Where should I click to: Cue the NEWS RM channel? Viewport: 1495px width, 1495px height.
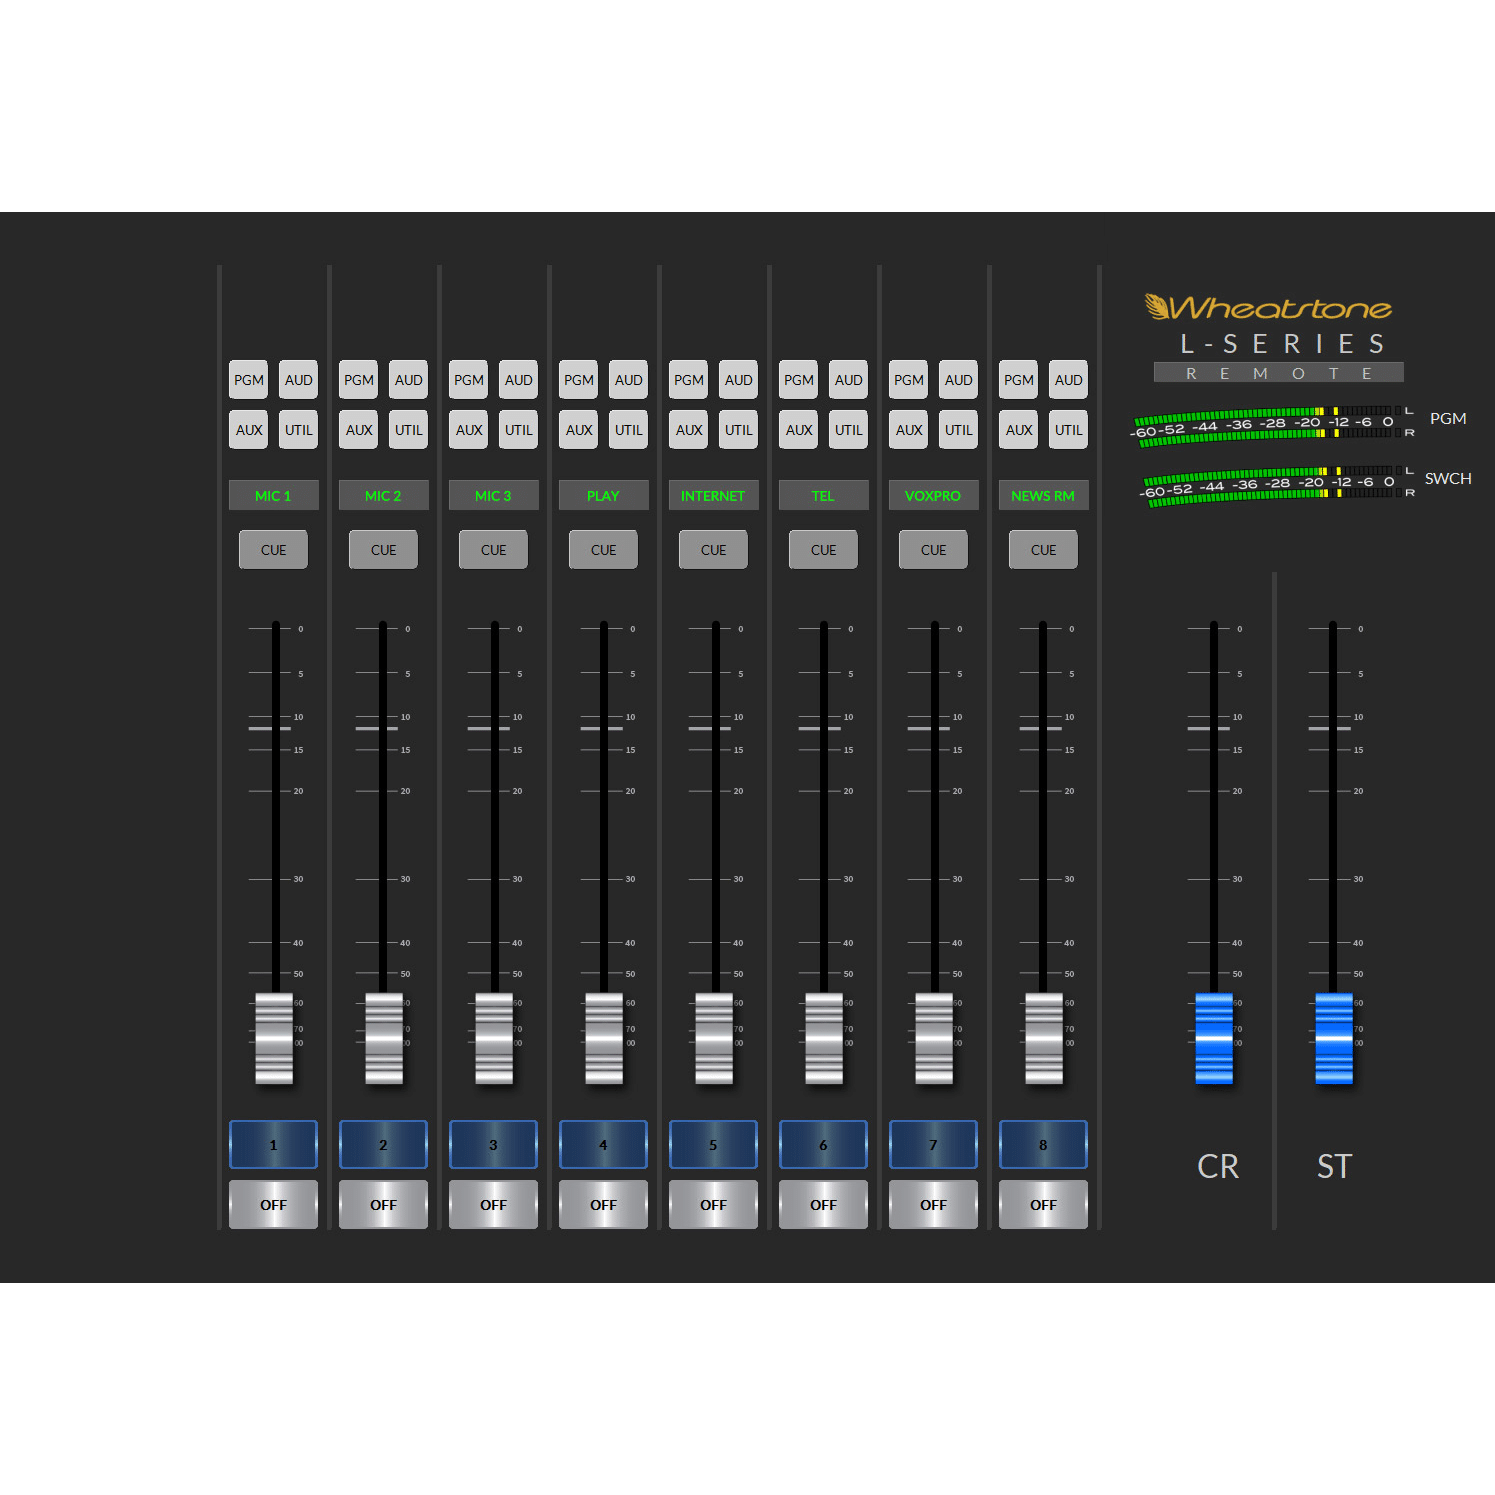1043,550
